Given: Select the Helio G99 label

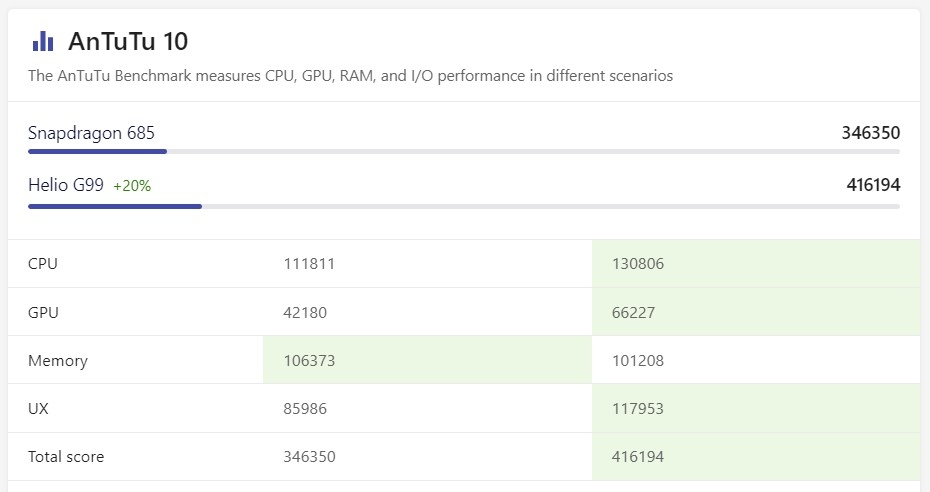Looking at the screenshot, I should [x=67, y=185].
